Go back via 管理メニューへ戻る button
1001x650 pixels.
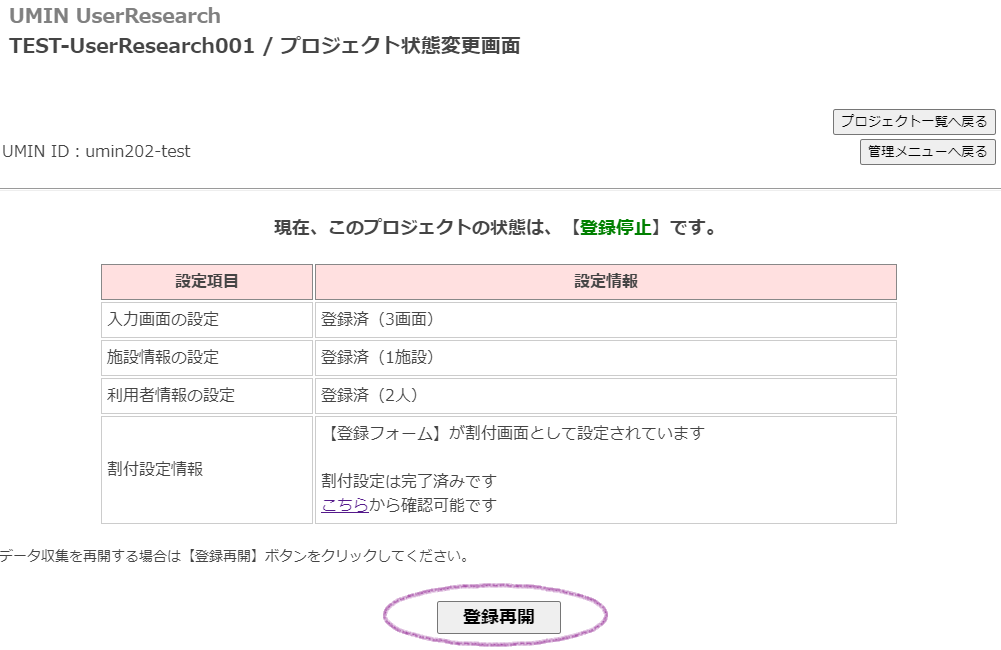927,152
